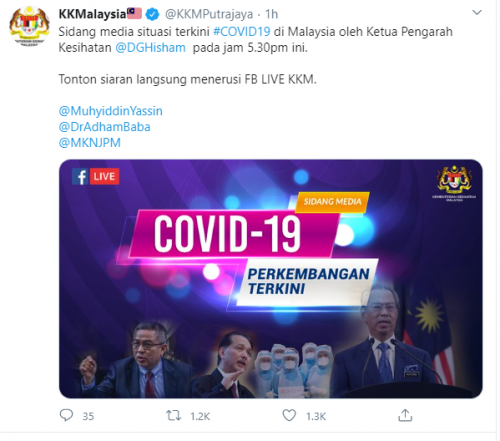Open the @MKNJPM mention link

(x=90, y=143)
